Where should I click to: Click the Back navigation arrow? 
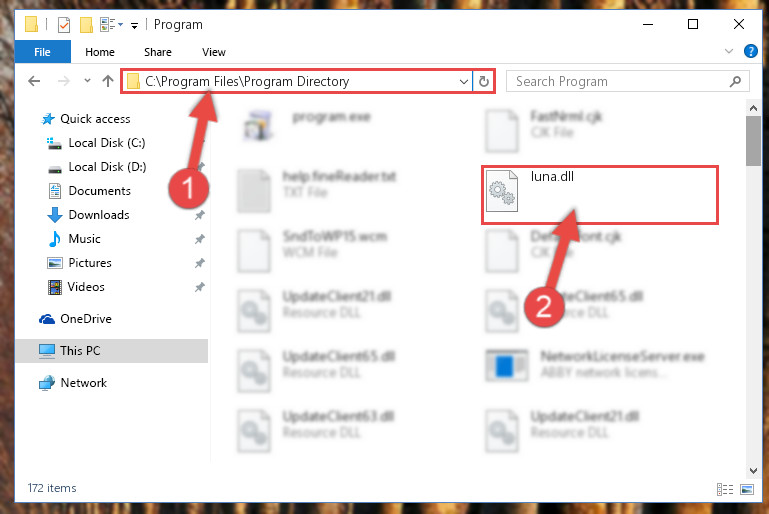pos(34,81)
